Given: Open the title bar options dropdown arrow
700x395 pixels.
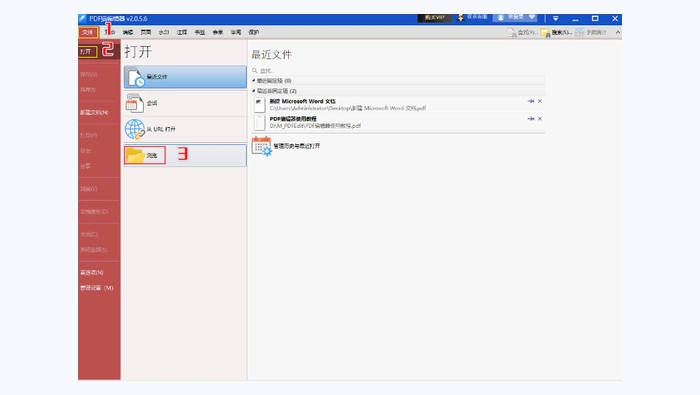Looking at the screenshot, I should (x=556, y=18).
